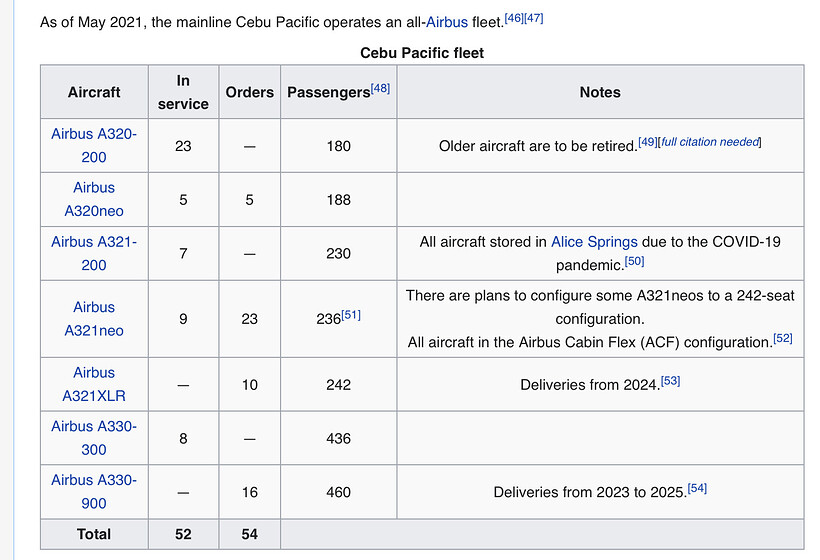Open the Airbus A321neo article

(x=94, y=318)
